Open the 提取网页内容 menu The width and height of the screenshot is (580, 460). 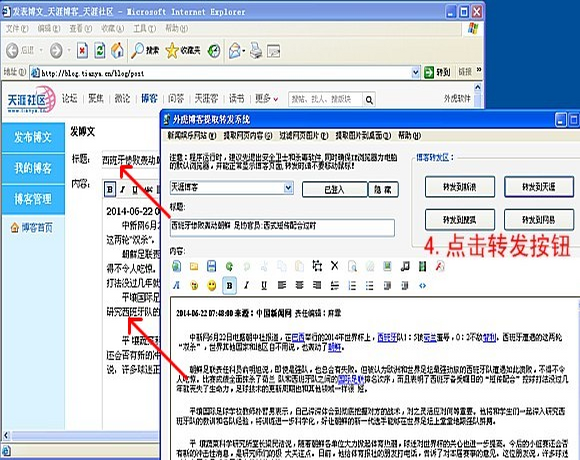coord(248,135)
